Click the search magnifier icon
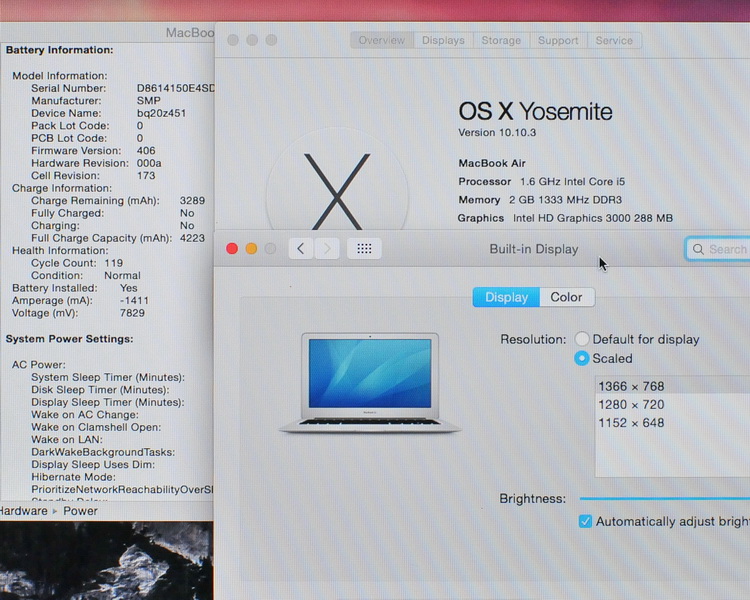The image size is (750, 600). 698,249
